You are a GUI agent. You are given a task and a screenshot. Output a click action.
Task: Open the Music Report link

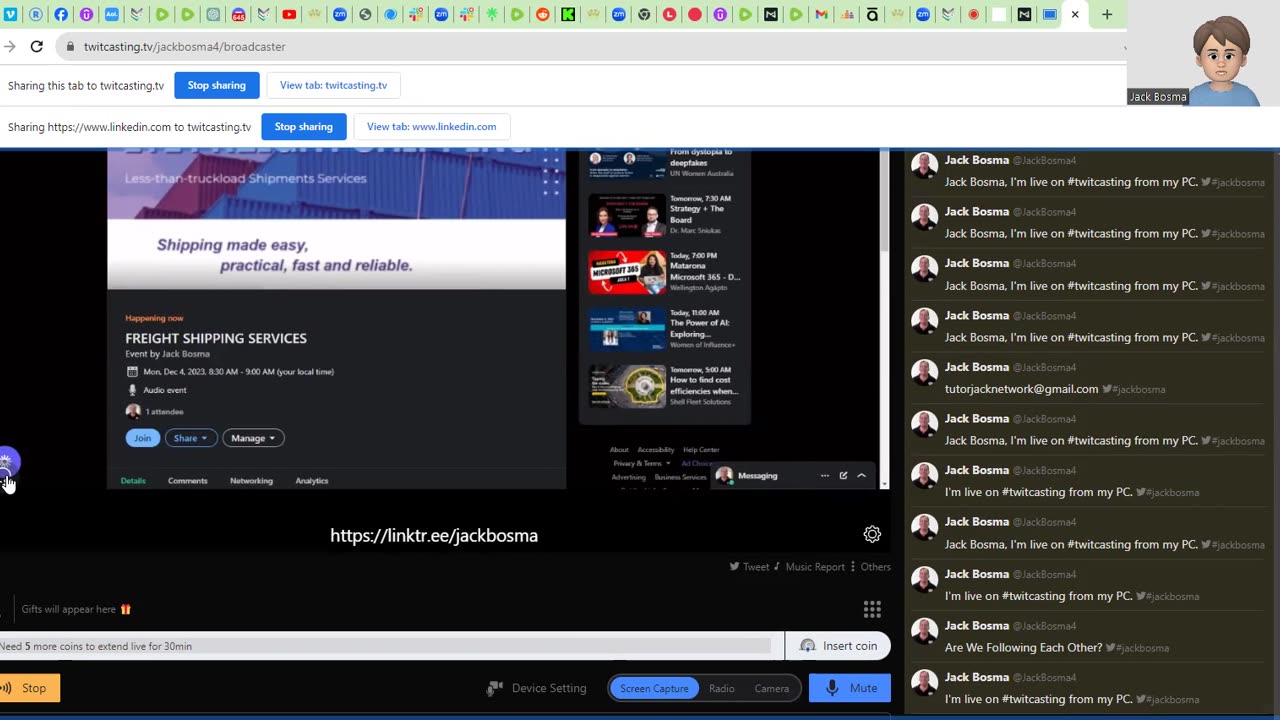click(809, 567)
